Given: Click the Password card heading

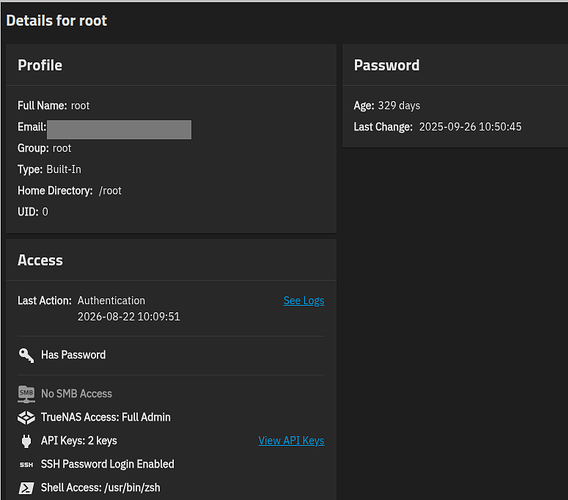Looking at the screenshot, I should (x=387, y=66).
